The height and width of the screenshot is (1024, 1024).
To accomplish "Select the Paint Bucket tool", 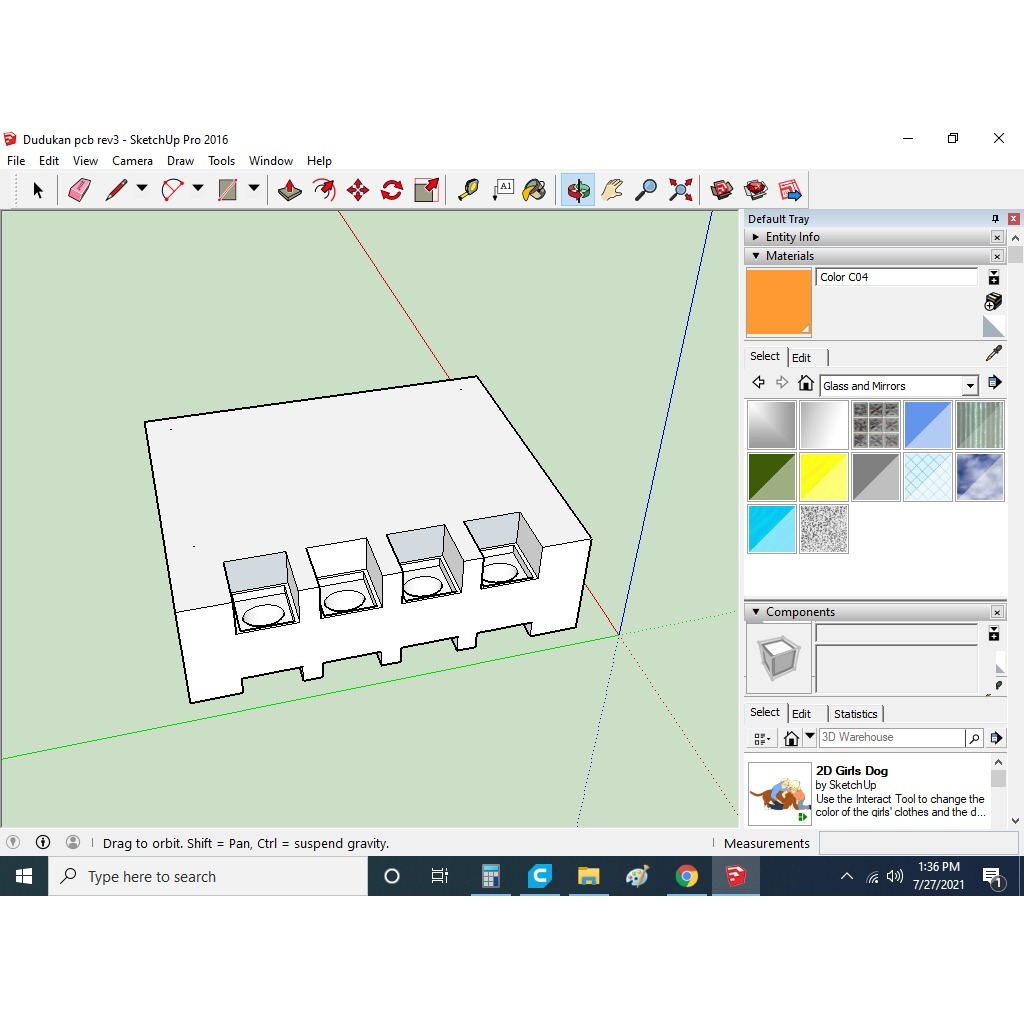I will [535, 189].
